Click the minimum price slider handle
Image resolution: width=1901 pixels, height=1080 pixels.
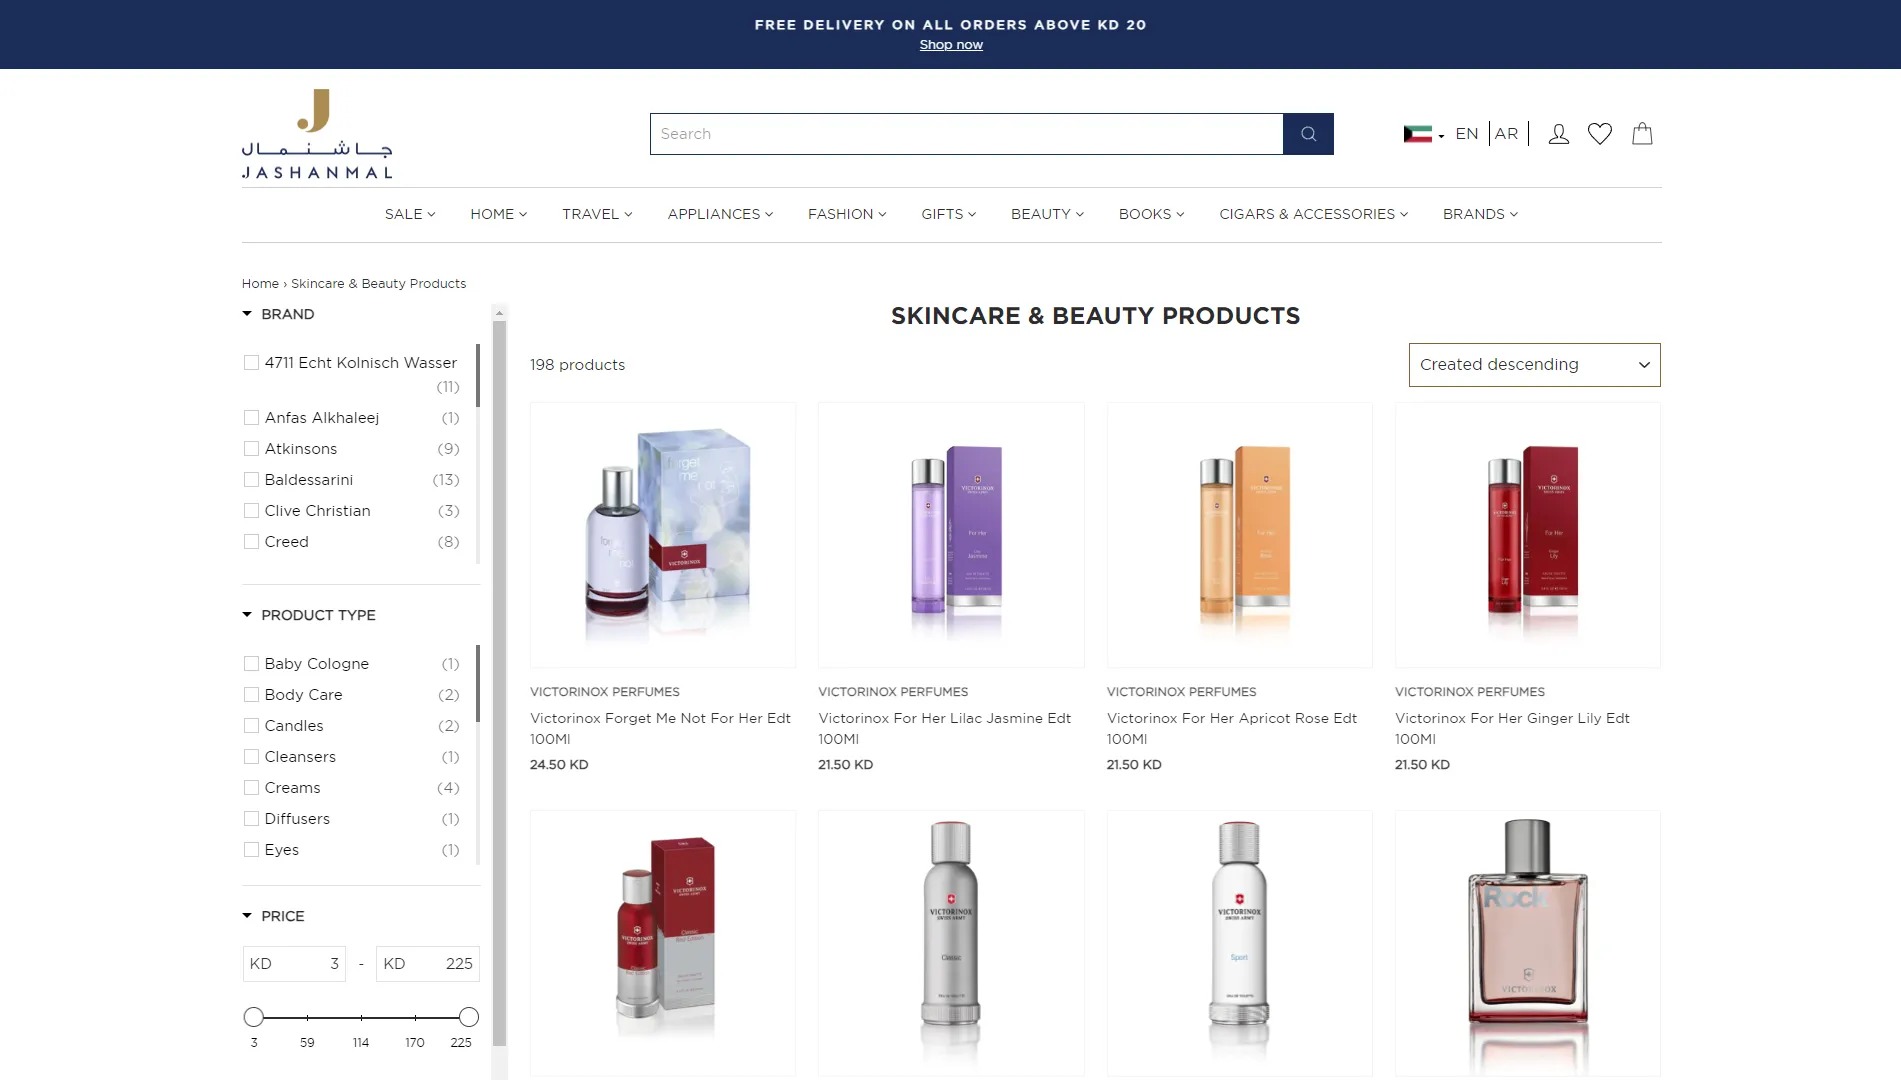click(x=254, y=1017)
